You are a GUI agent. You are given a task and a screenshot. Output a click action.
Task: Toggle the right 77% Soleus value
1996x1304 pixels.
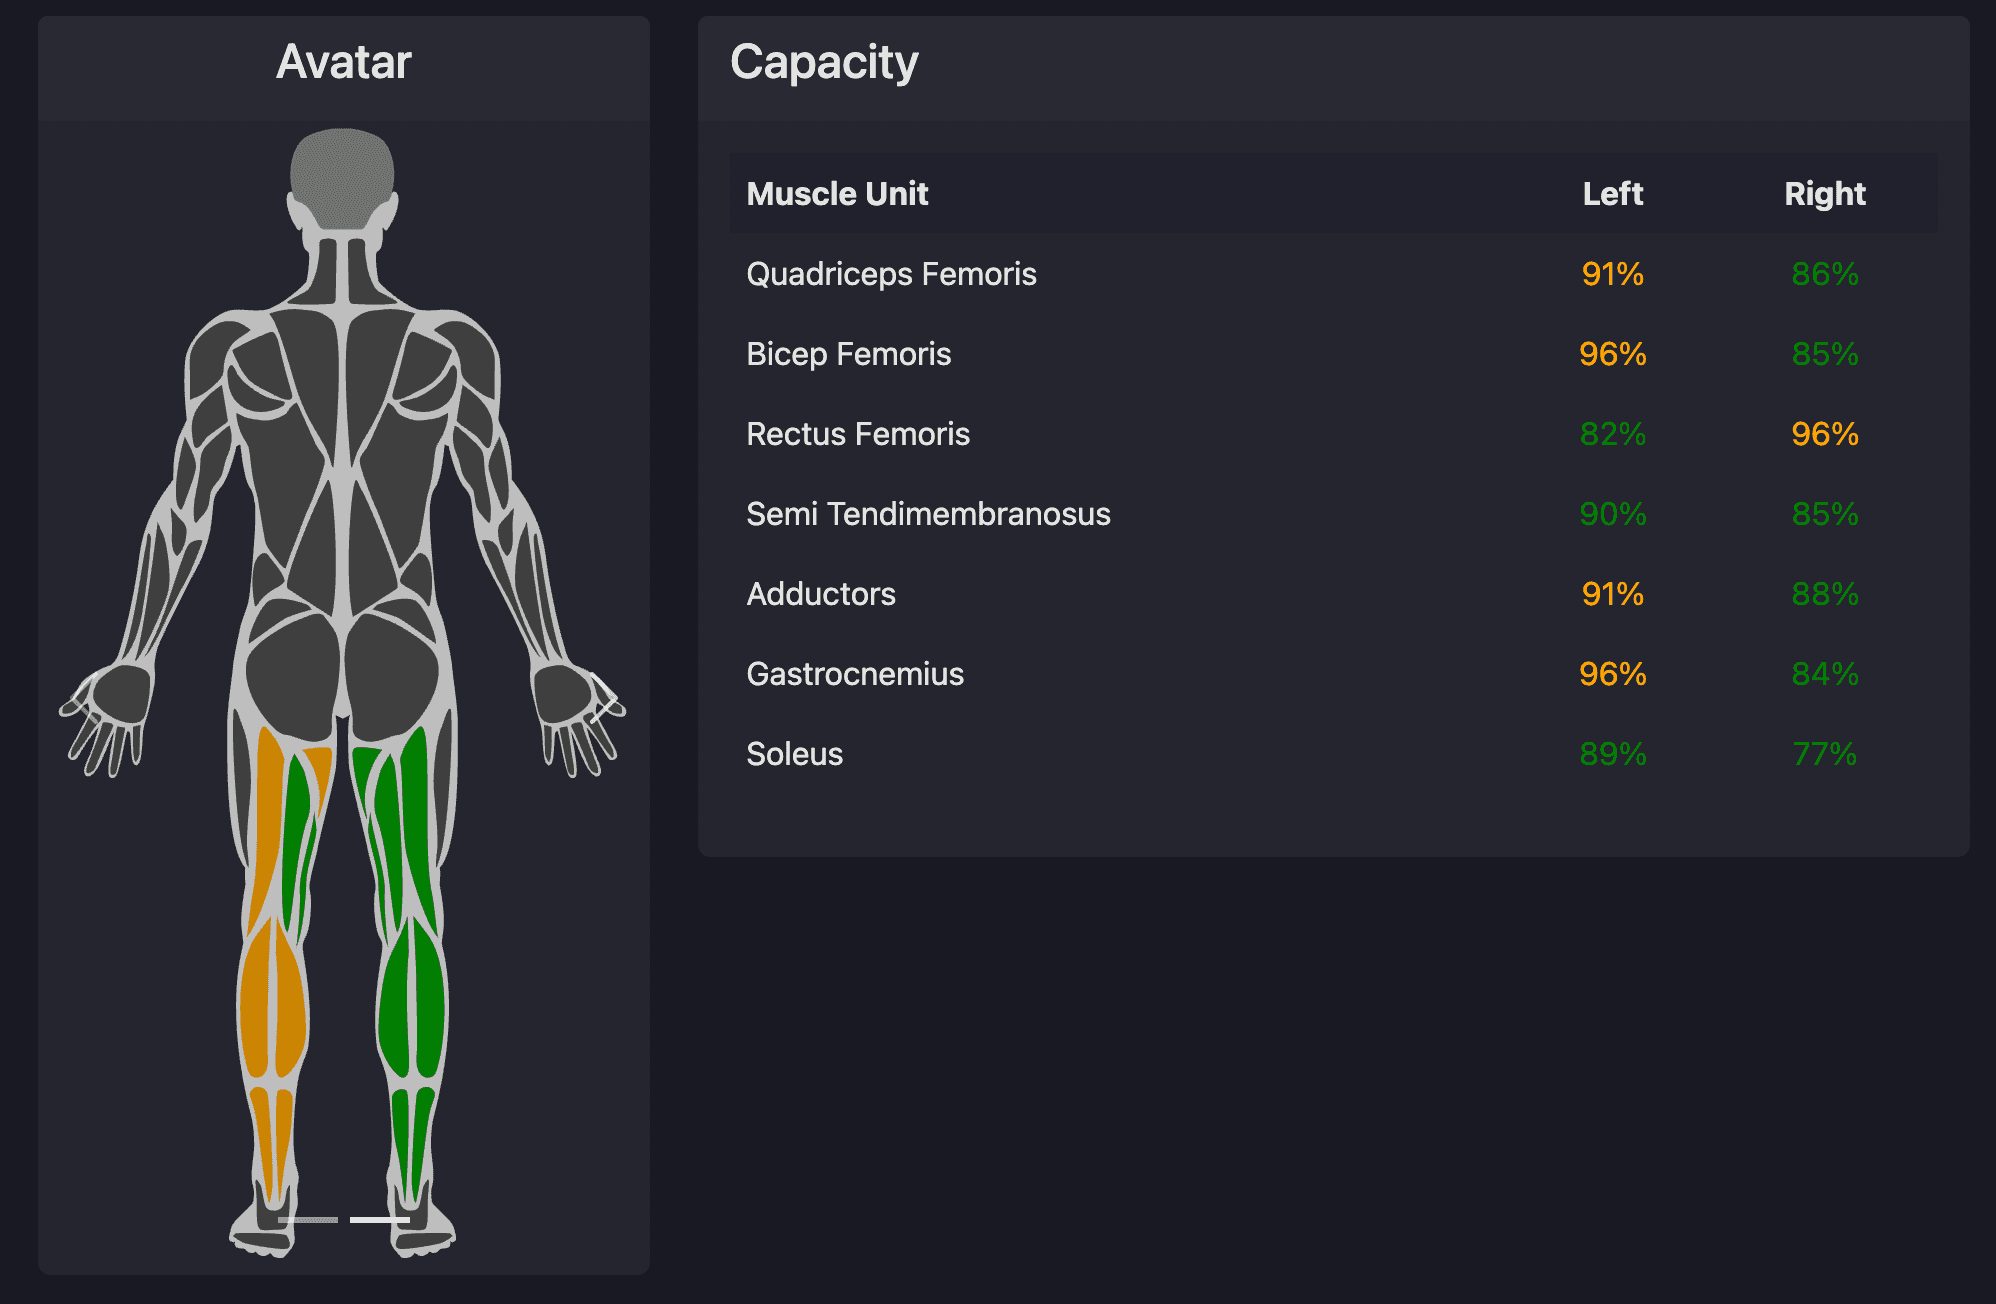pos(1824,754)
